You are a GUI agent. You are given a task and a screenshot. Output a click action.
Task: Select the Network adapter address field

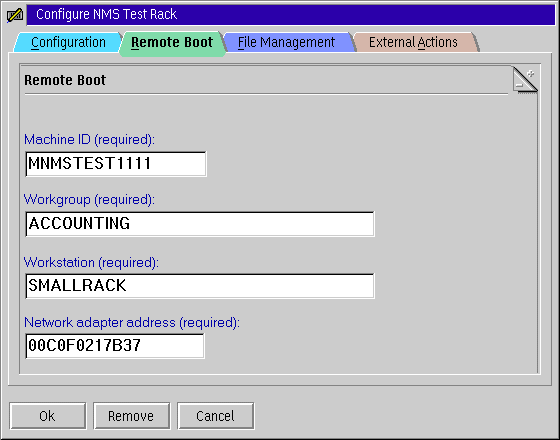(x=115, y=346)
